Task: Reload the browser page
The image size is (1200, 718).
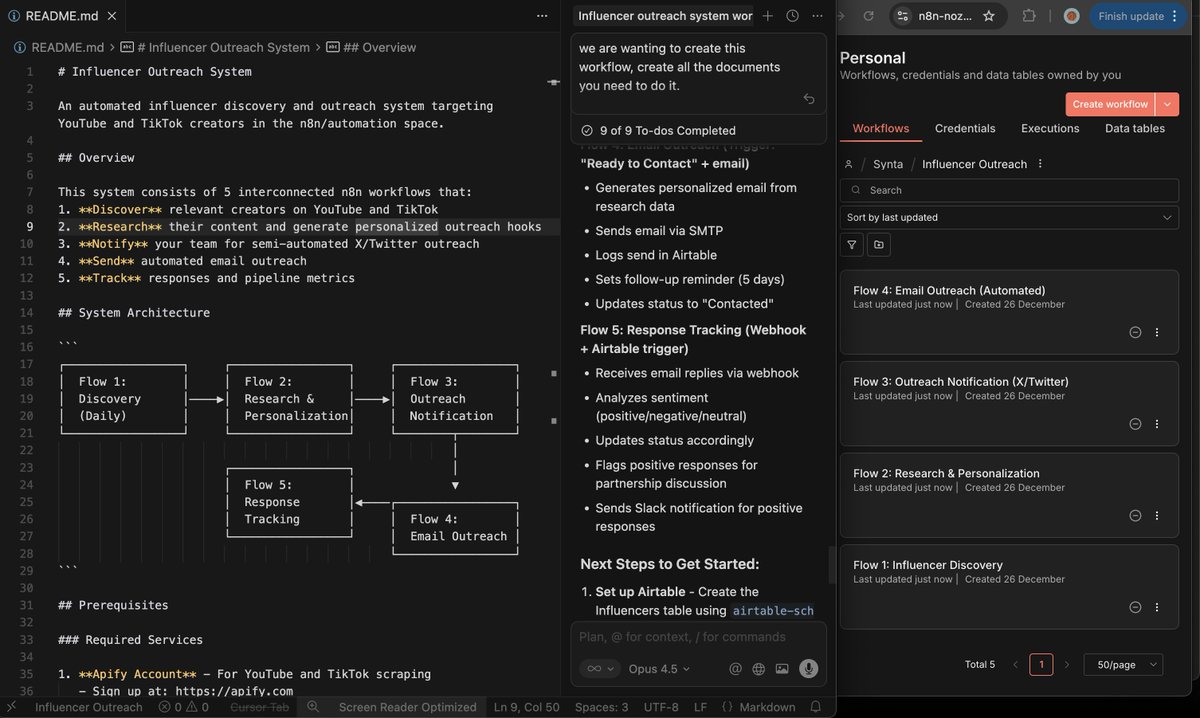Action: (868, 16)
